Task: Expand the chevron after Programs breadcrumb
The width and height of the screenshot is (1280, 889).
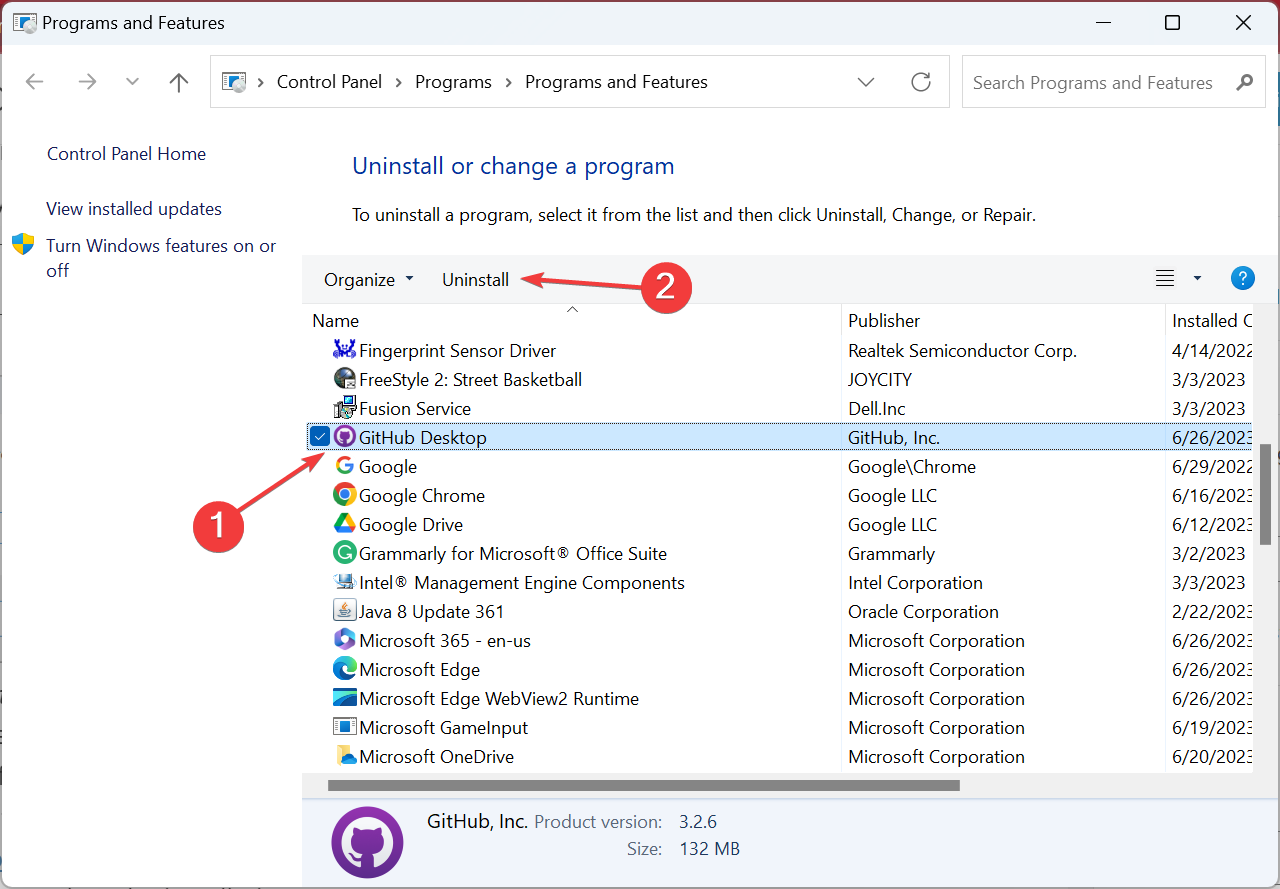Action: tap(509, 82)
